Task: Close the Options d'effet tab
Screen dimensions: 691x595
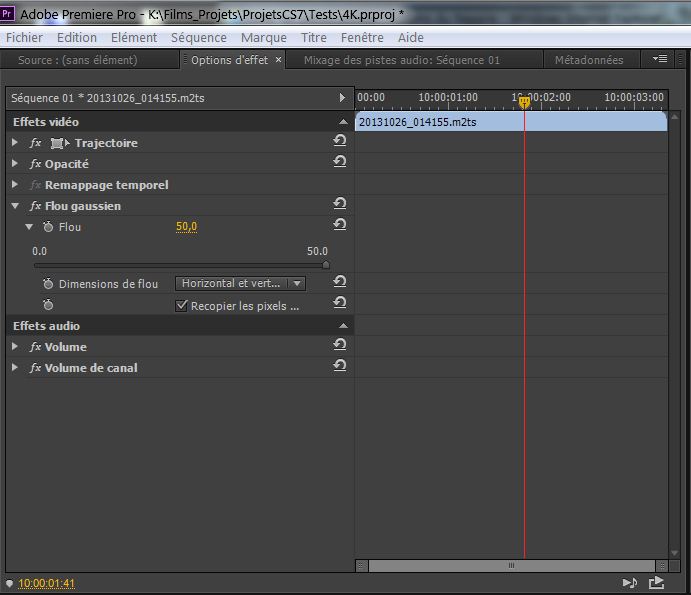Action: pyautogui.click(x=279, y=60)
